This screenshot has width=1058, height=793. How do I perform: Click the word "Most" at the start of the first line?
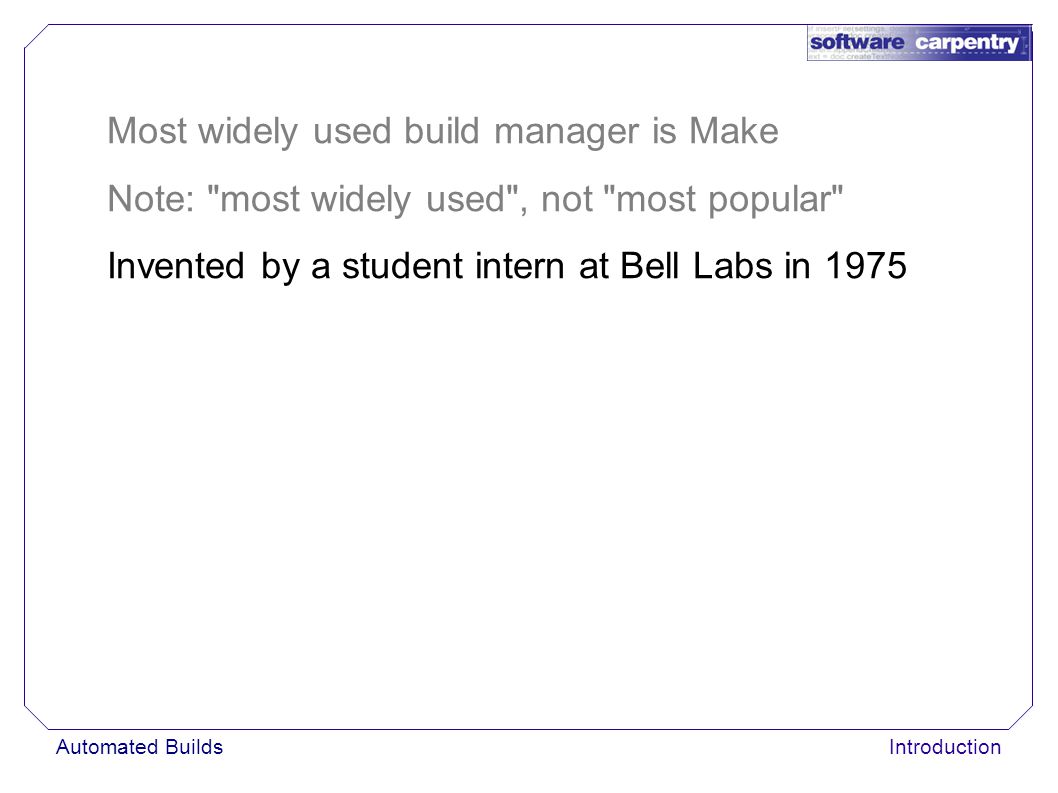point(146,130)
